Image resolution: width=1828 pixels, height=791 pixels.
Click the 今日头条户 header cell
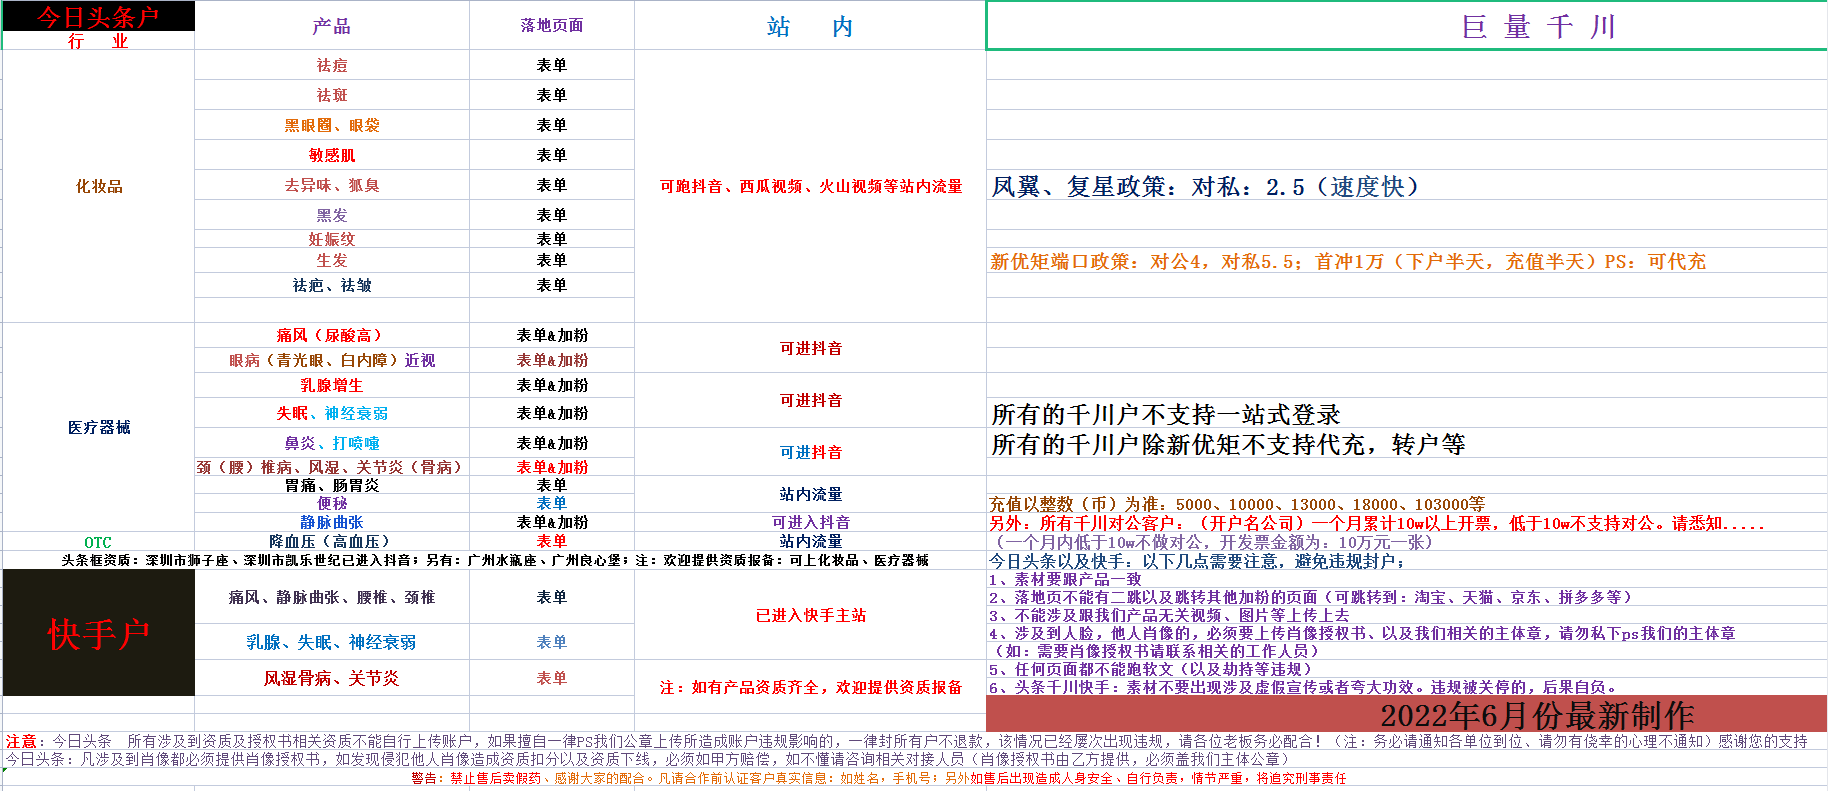(x=98, y=17)
